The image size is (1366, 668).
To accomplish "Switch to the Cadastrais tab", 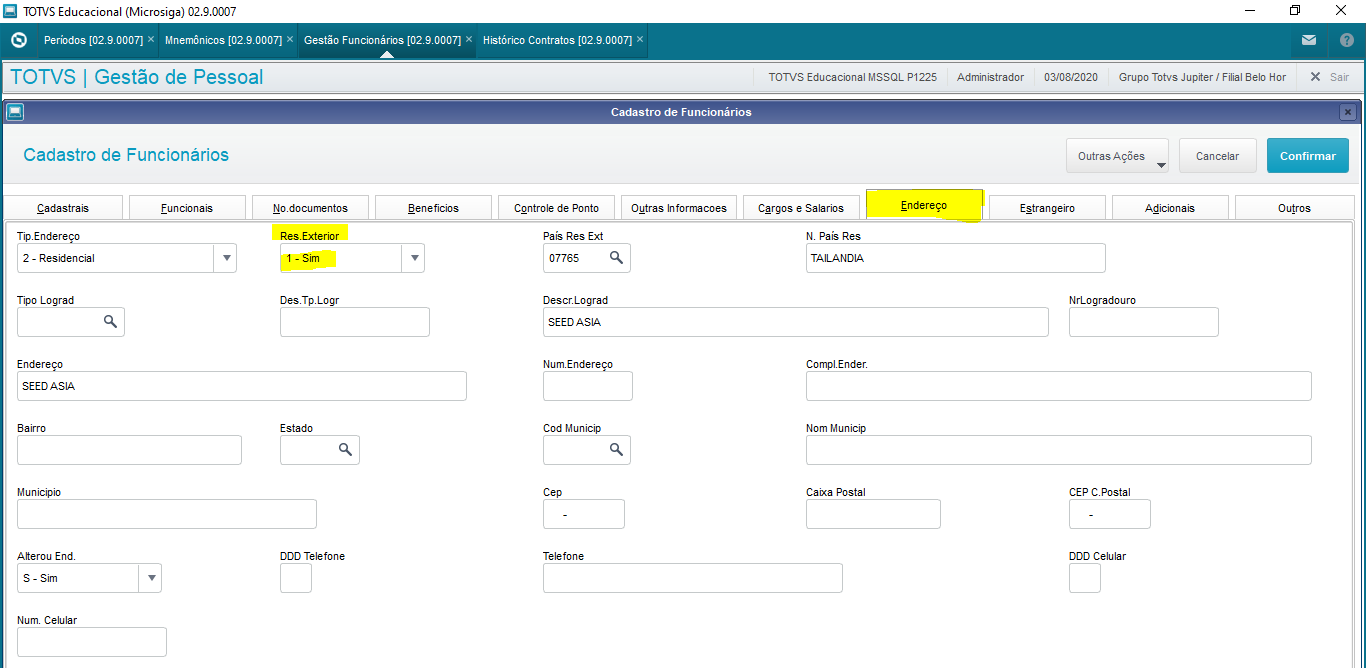I will (x=63, y=208).
